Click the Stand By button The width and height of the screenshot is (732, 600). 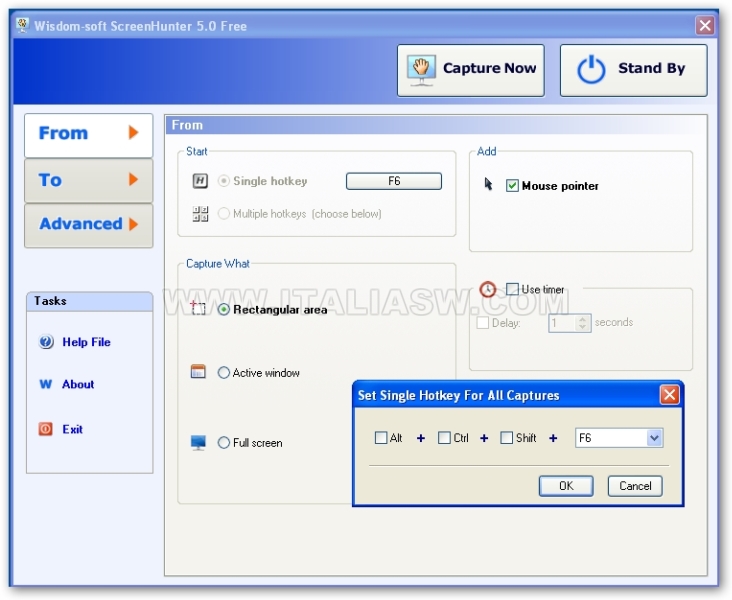point(633,71)
